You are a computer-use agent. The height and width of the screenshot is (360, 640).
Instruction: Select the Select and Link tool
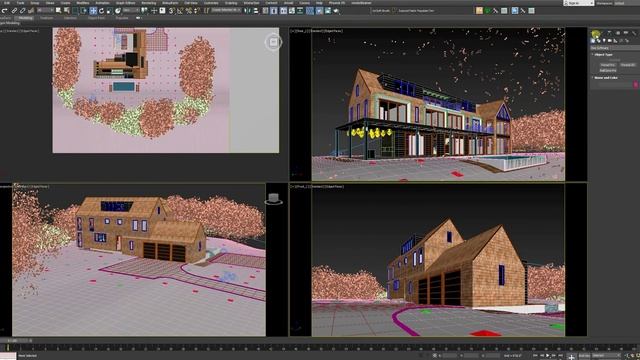tap(14, 11)
